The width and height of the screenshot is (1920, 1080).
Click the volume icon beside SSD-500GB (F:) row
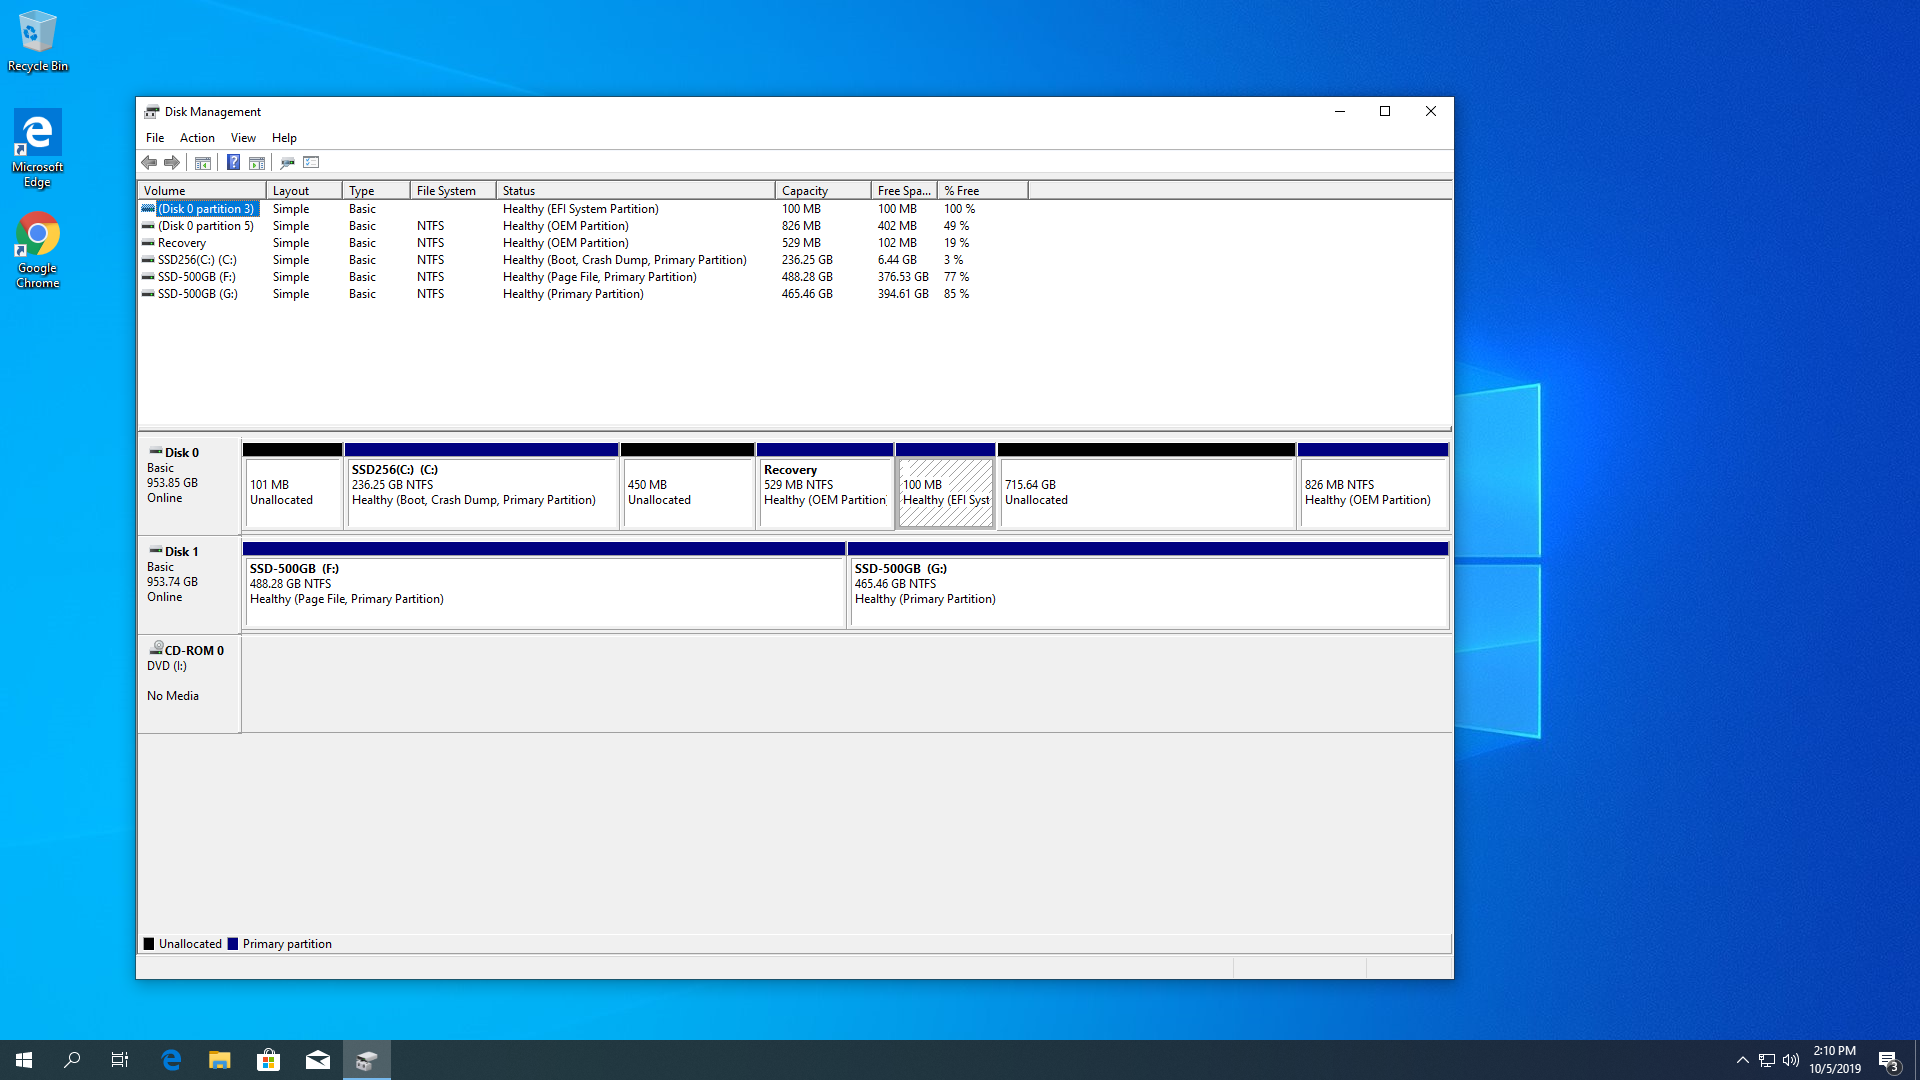point(148,277)
